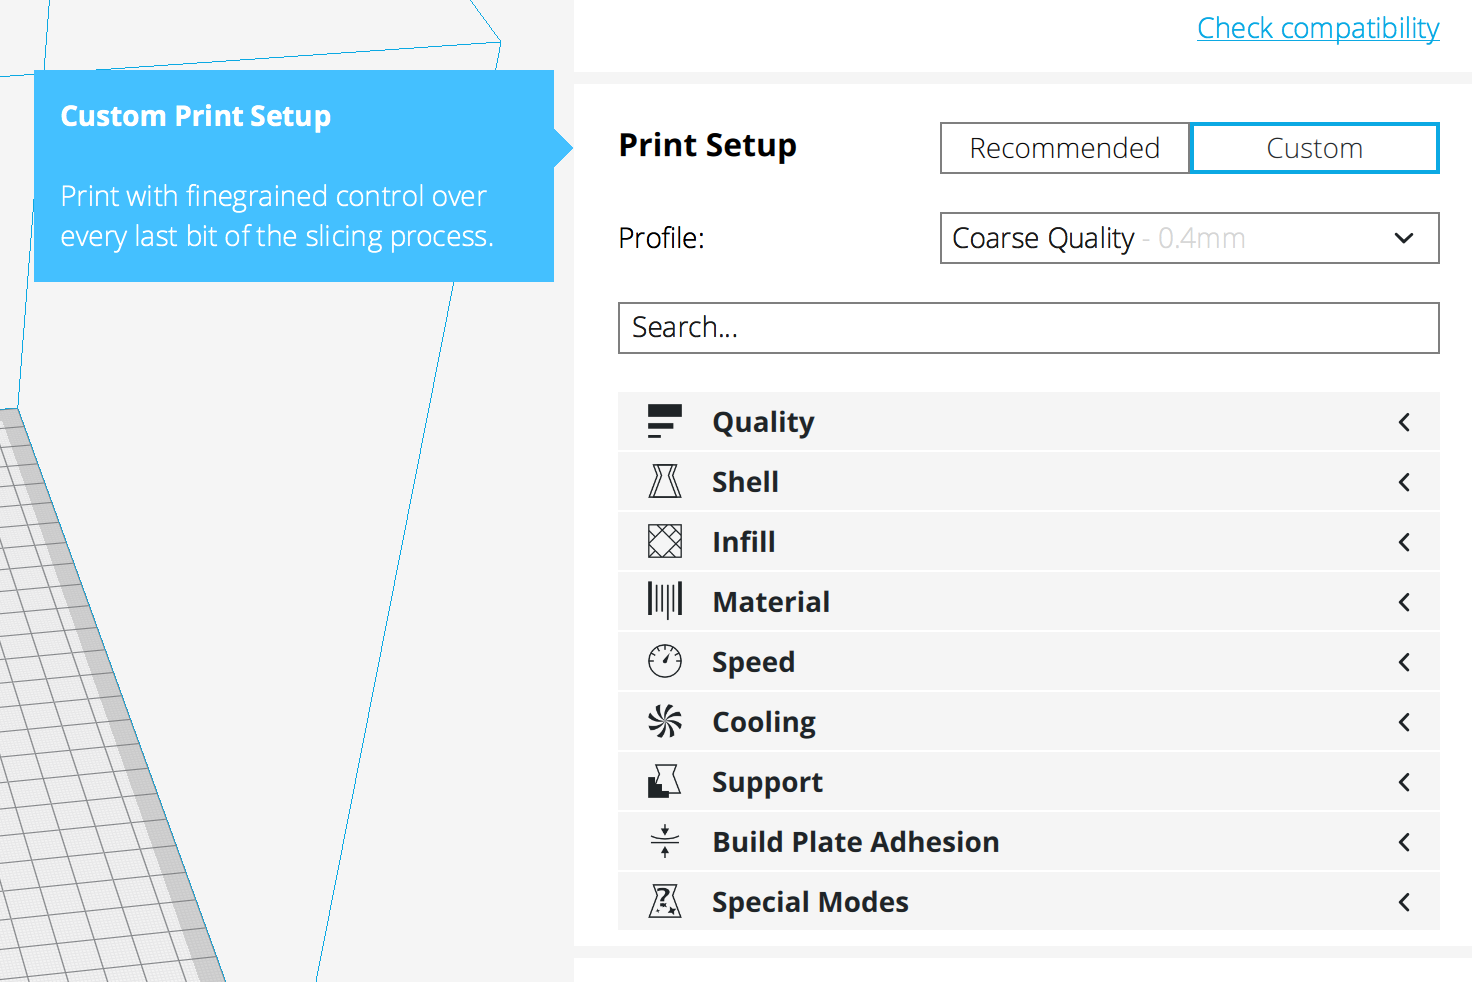This screenshot has width=1472, height=982.
Task: Click the Cooling fan icon
Action: [x=664, y=721]
